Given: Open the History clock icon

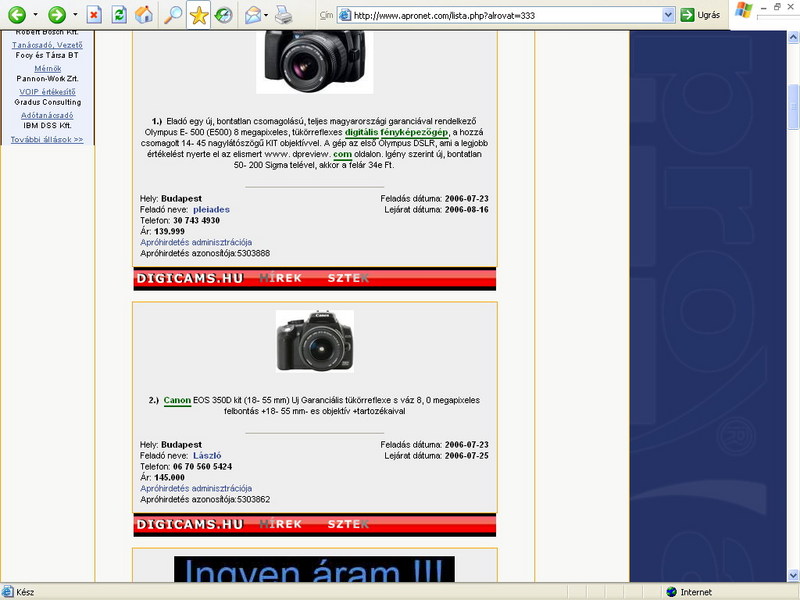Looking at the screenshot, I should tap(224, 15).
